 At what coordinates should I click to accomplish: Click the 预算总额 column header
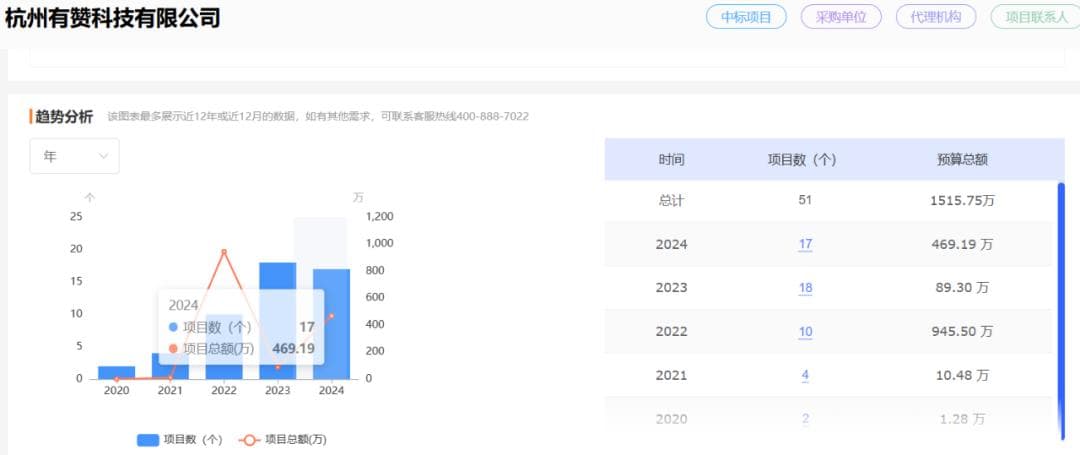(x=962, y=159)
